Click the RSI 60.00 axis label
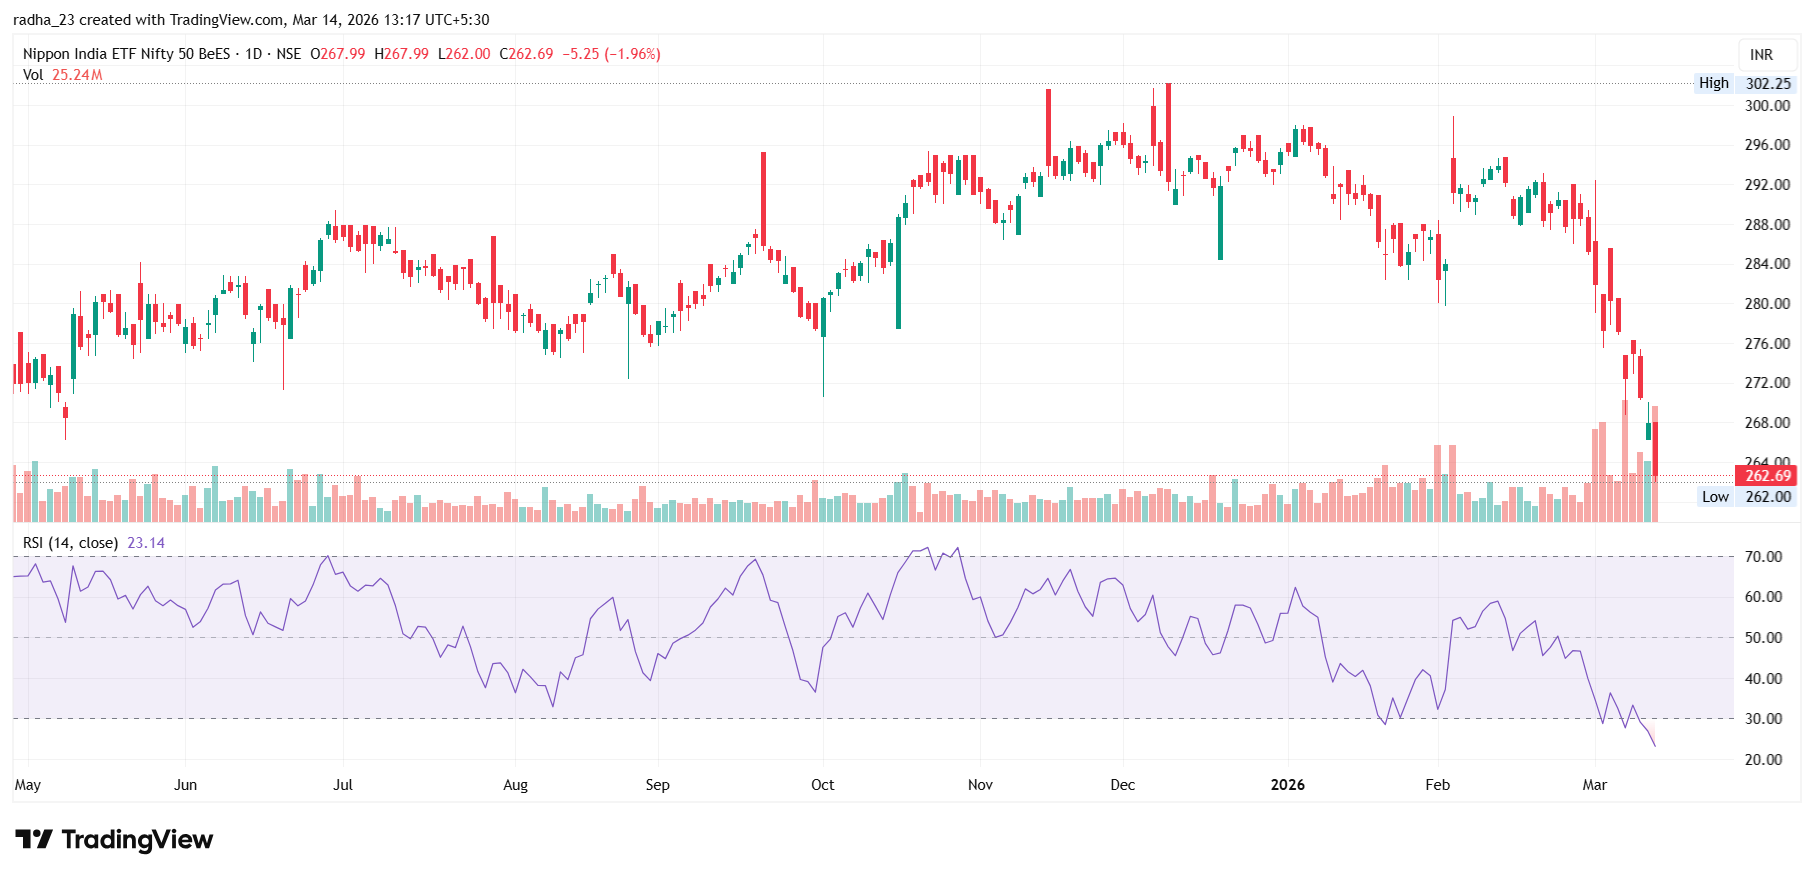This screenshot has height=877, width=1814. click(1763, 597)
